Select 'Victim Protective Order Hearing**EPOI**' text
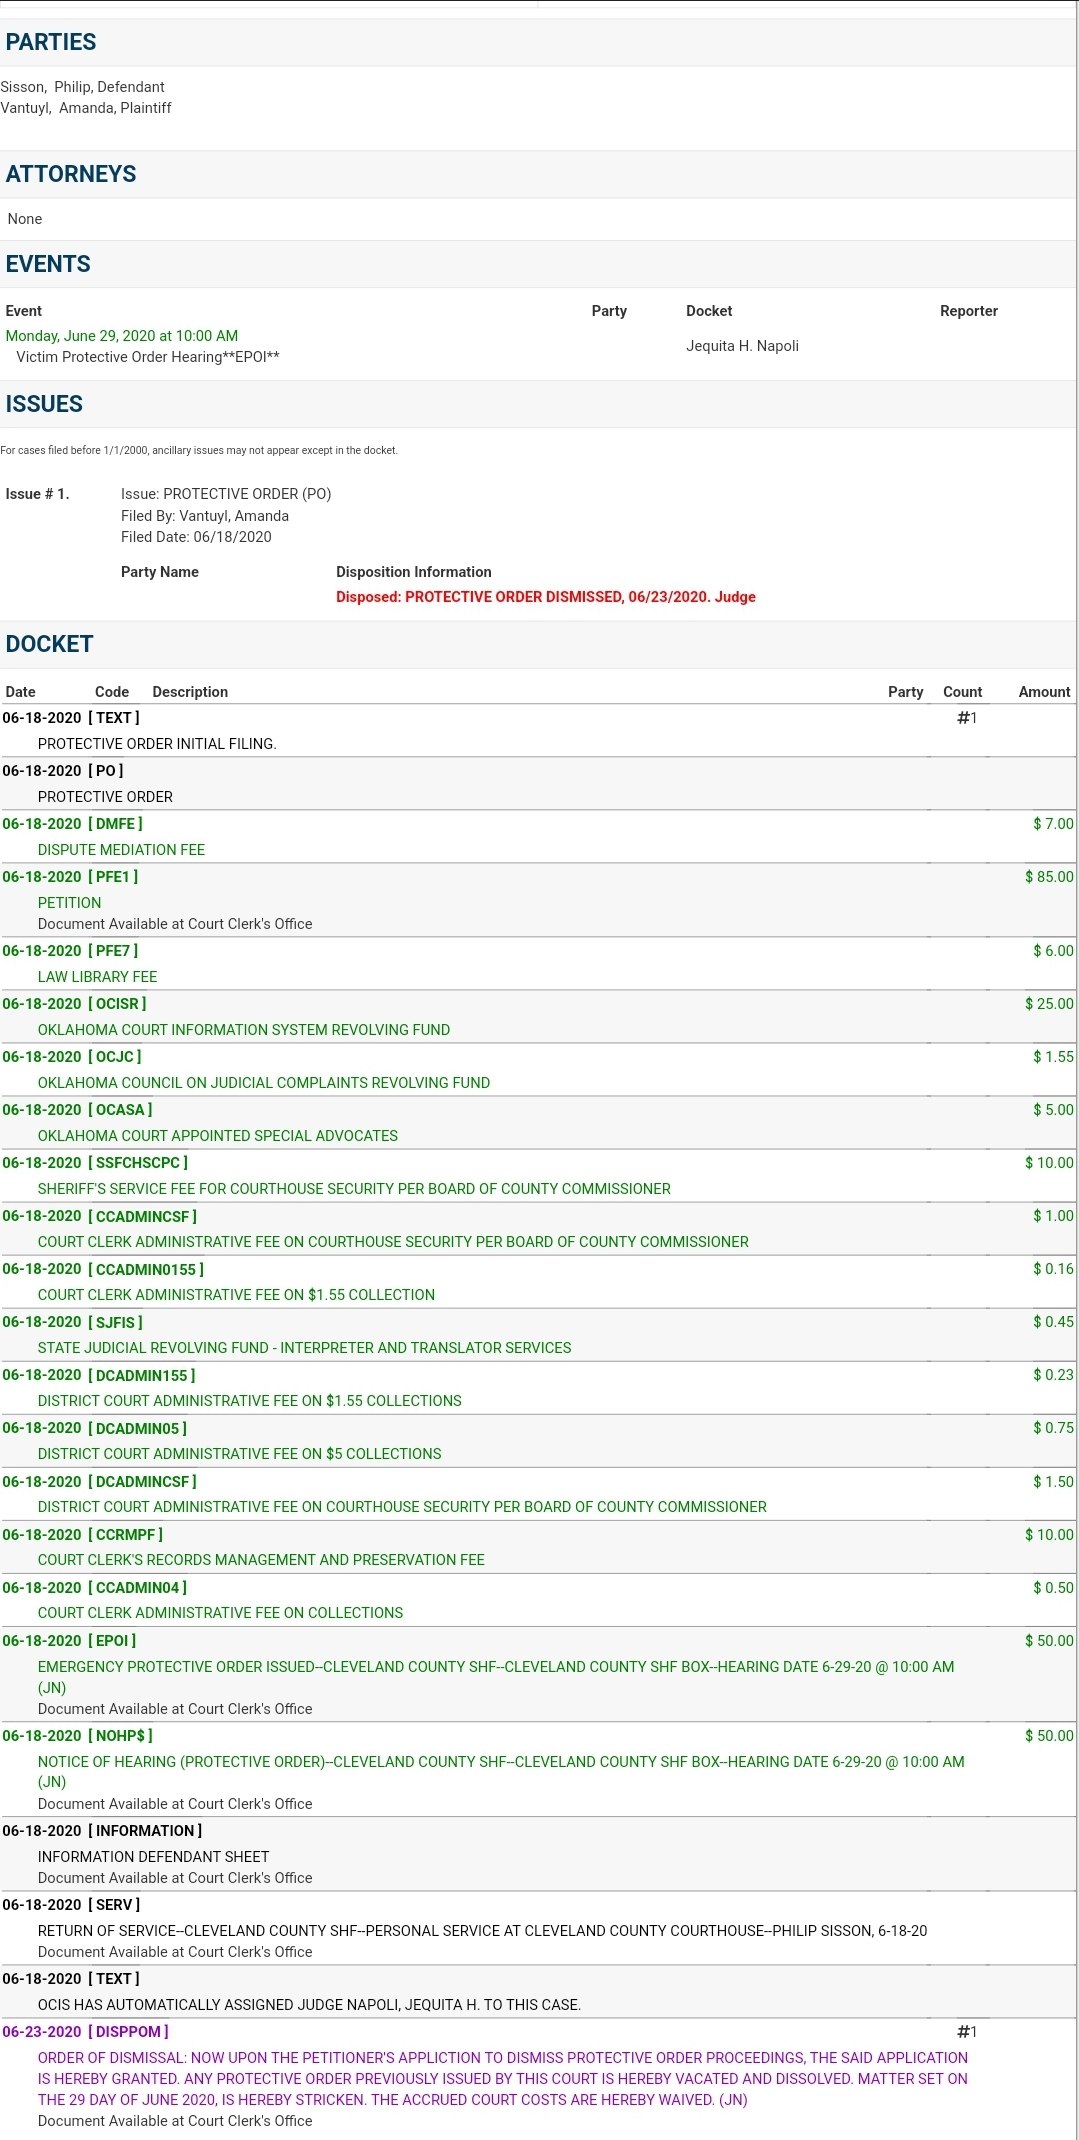 pyautogui.click(x=148, y=357)
